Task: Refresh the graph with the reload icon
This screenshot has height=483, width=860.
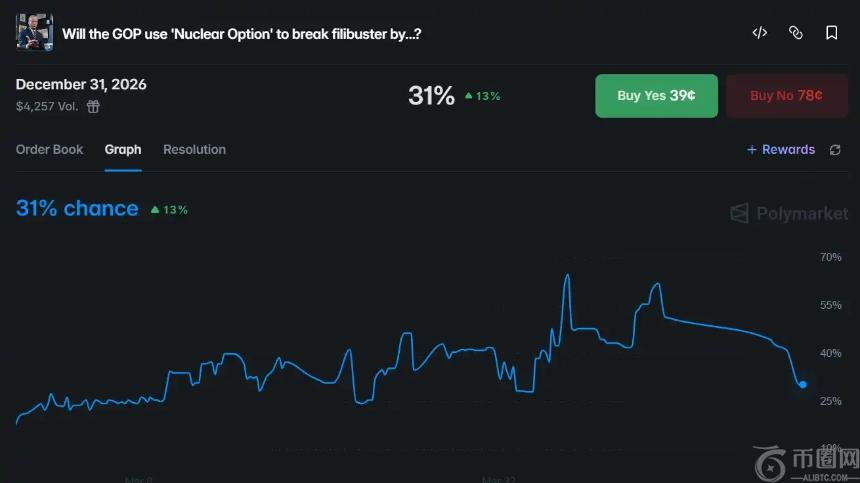Action: pyautogui.click(x=835, y=150)
